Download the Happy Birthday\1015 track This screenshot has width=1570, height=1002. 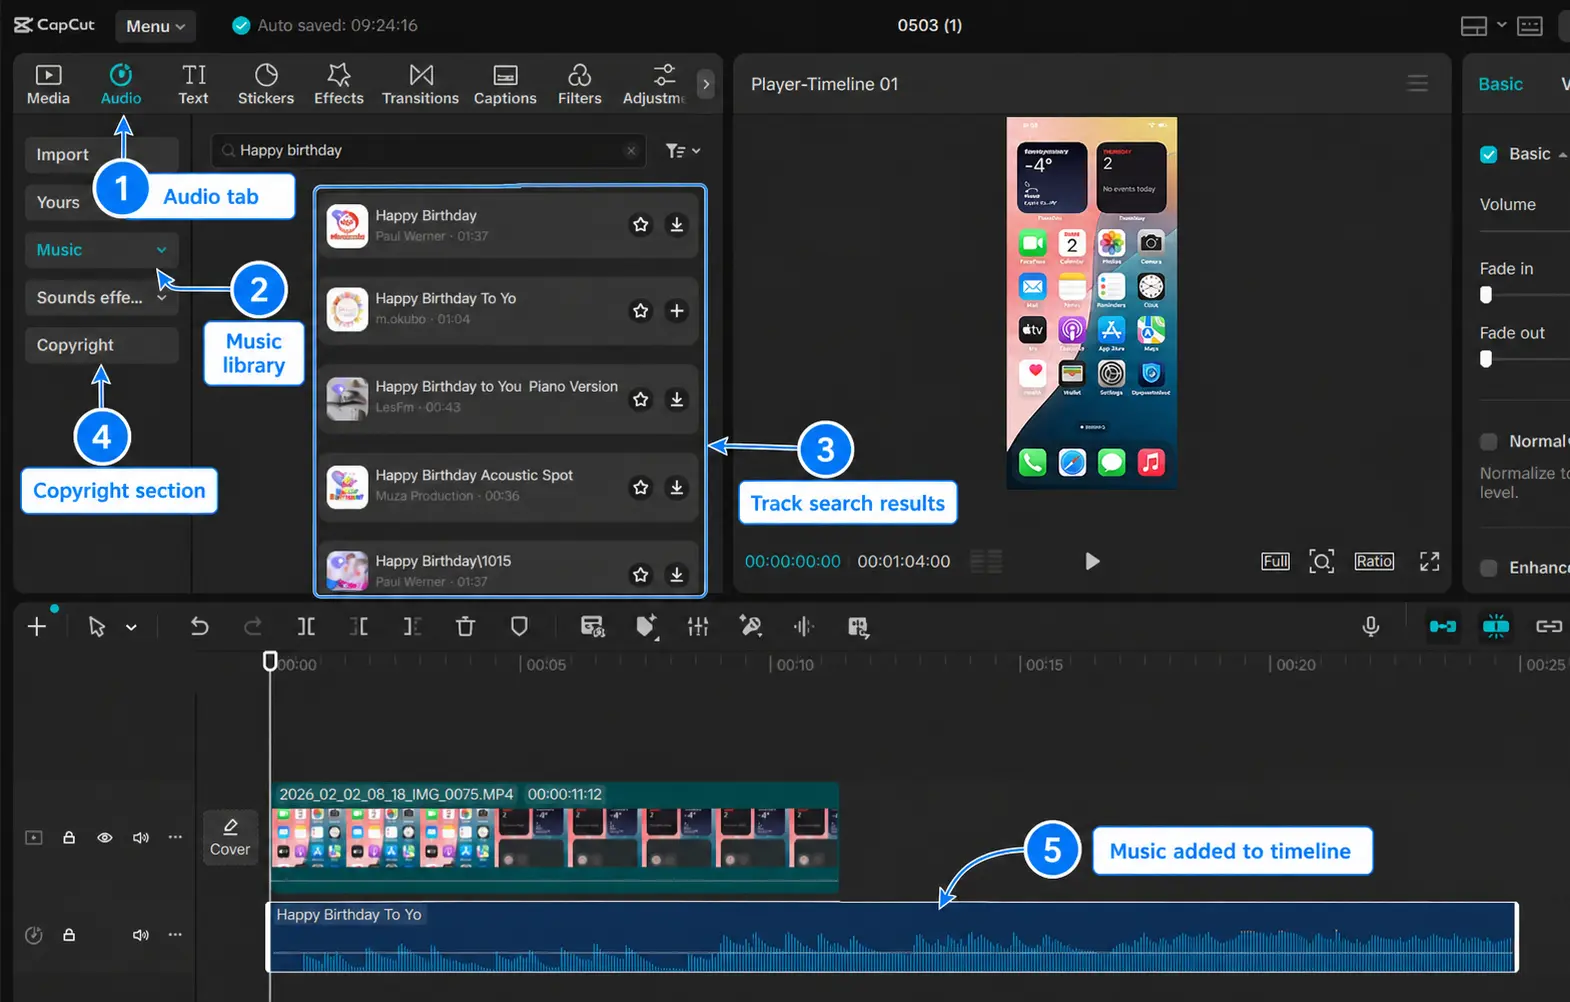677,574
